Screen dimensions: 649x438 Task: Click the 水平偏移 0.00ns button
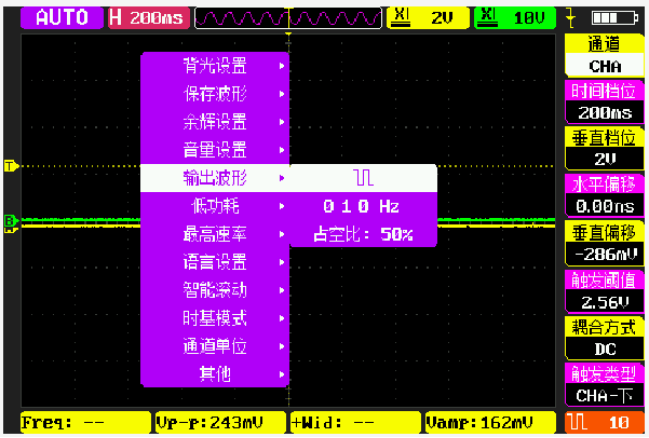(x=604, y=195)
